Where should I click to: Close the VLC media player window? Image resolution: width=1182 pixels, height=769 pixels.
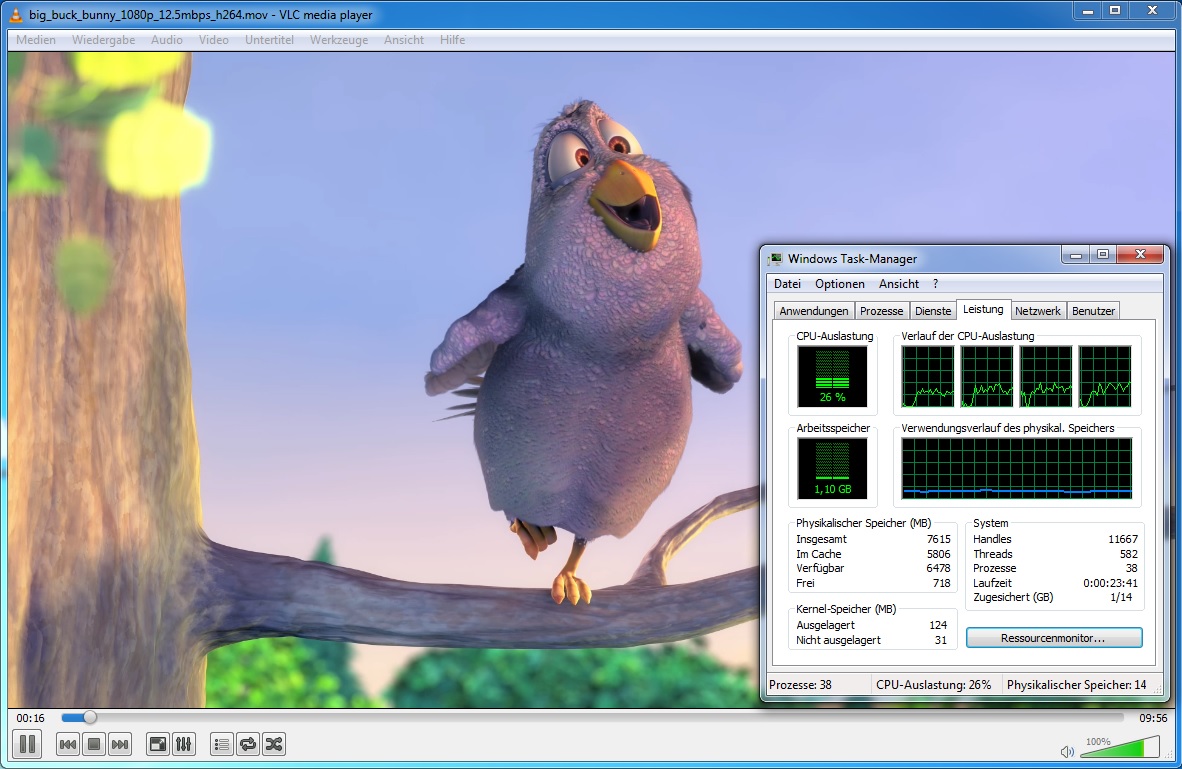tap(1152, 11)
